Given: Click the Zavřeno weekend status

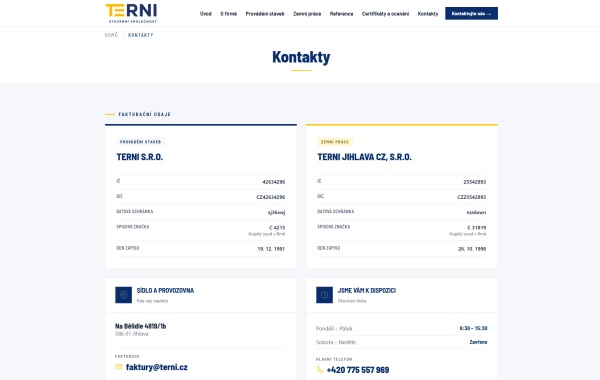Looking at the screenshot, I should tap(478, 342).
